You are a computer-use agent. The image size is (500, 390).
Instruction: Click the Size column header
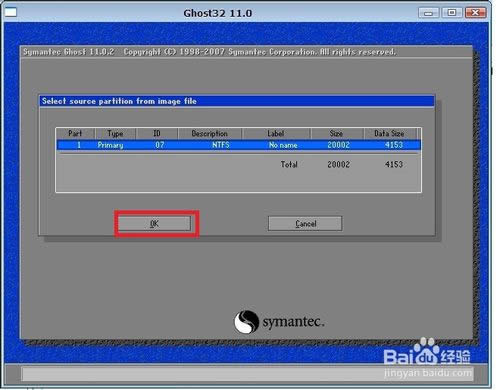337,134
